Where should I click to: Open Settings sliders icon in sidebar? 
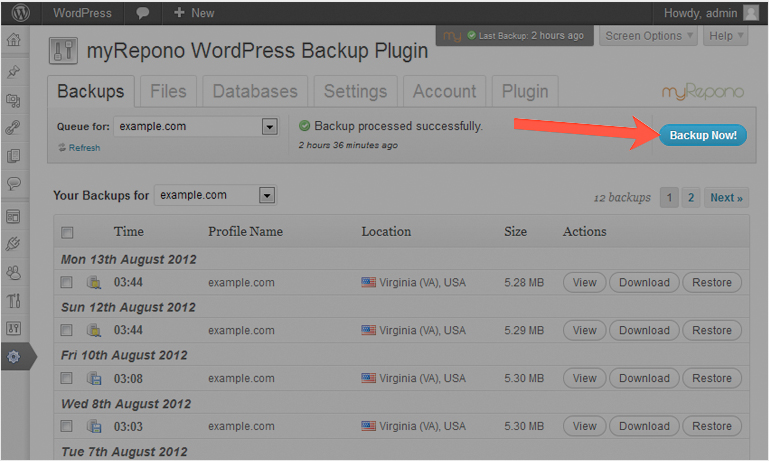pyautogui.click(x=14, y=328)
